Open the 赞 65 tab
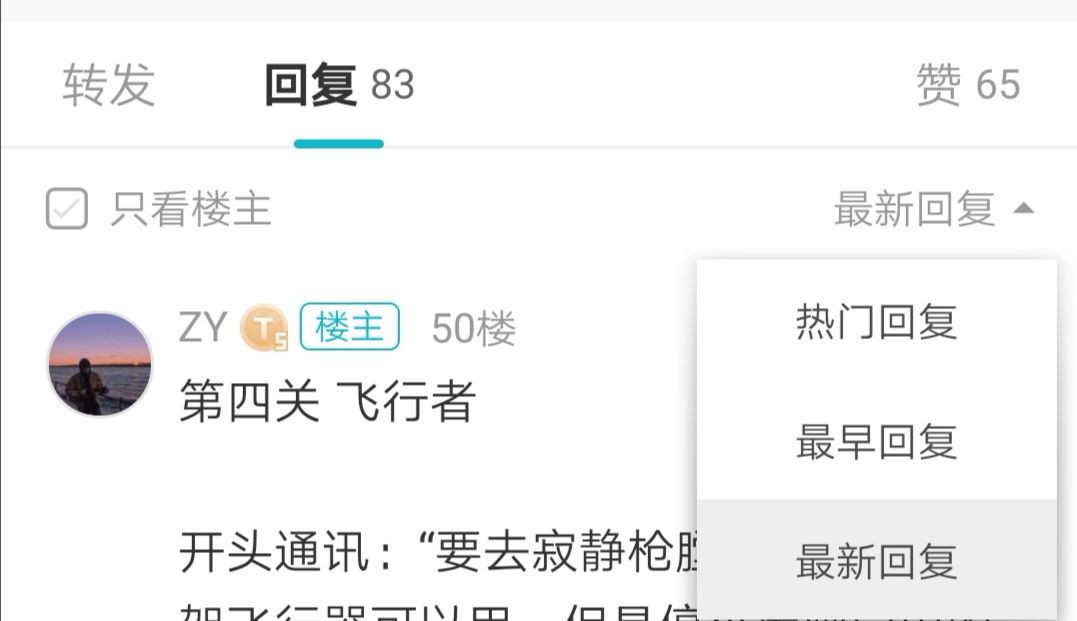 [x=968, y=84]
